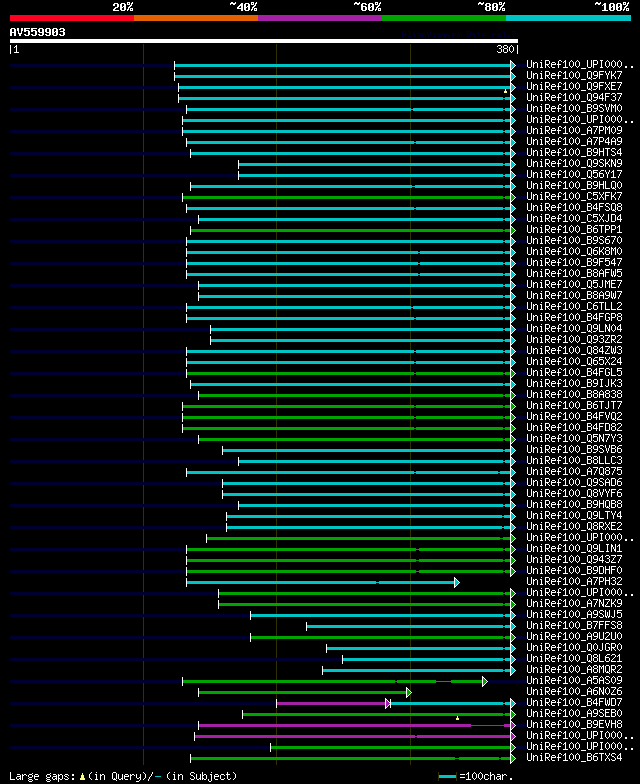Open the UniRef100_B9HTS4 hit
The width and height of the screenshot is (640, 784).
tap(574, 152)
